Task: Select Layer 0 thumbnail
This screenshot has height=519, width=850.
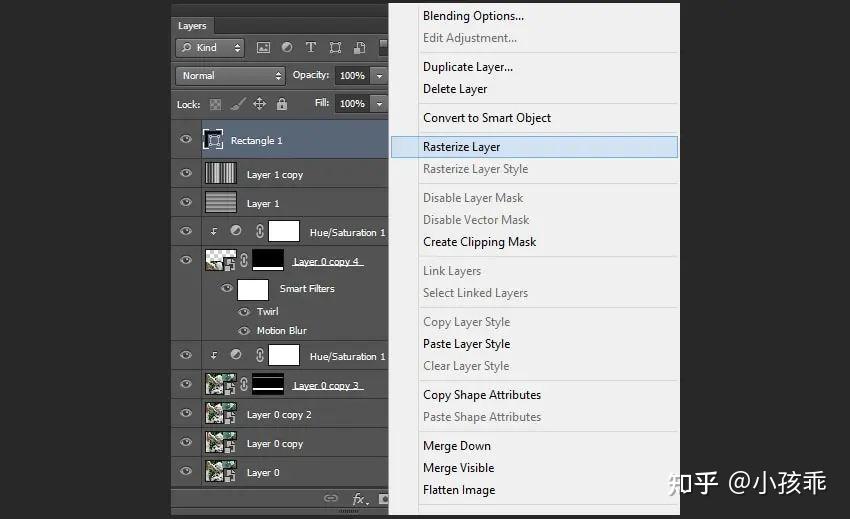Action: coord(221,471)
